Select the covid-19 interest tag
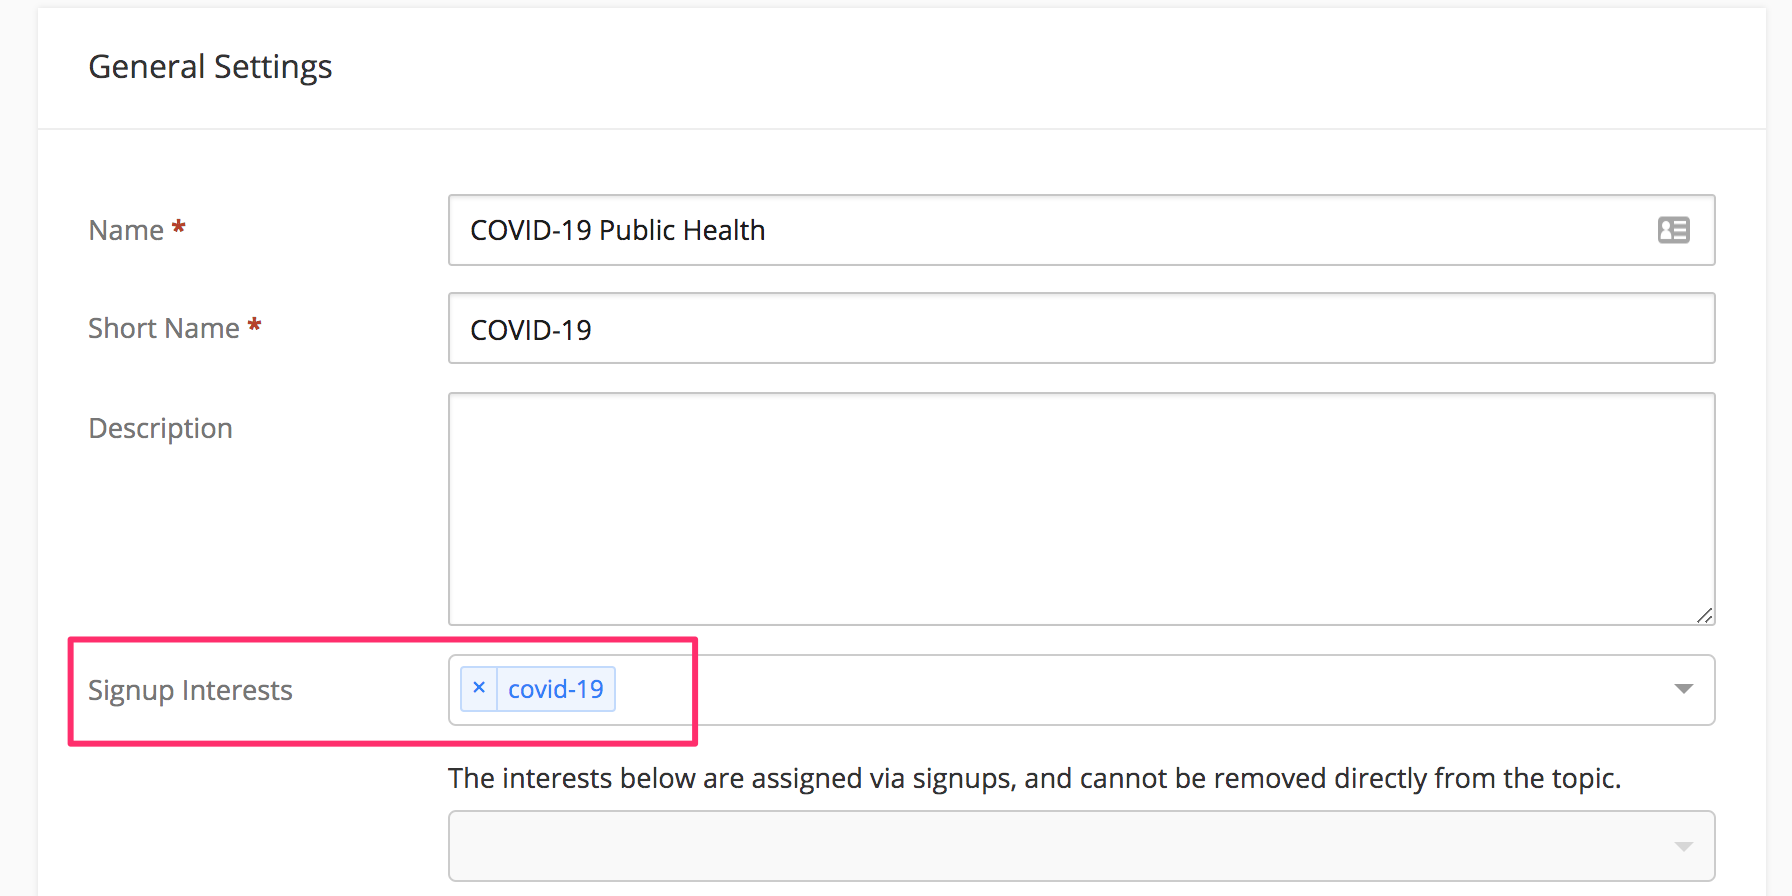The height and width of the screenshot is (896, 1792). (556, 688)
